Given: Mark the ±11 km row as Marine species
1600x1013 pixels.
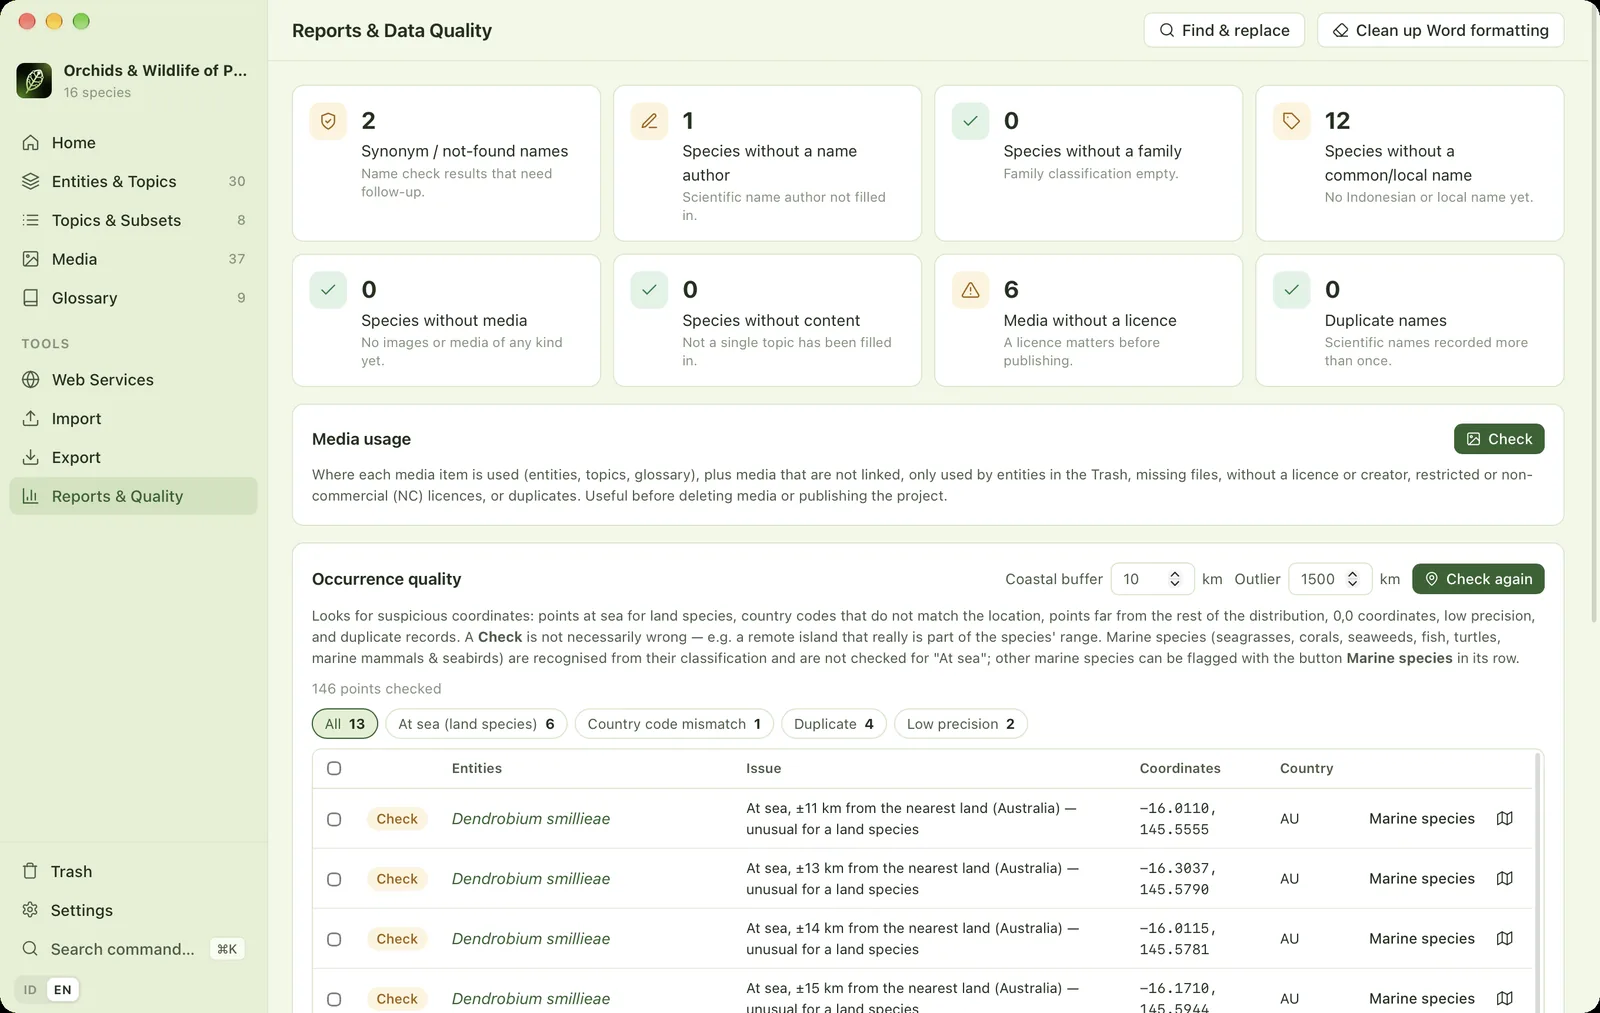Looking at the screenshot, I should [x=1421, y=818].
